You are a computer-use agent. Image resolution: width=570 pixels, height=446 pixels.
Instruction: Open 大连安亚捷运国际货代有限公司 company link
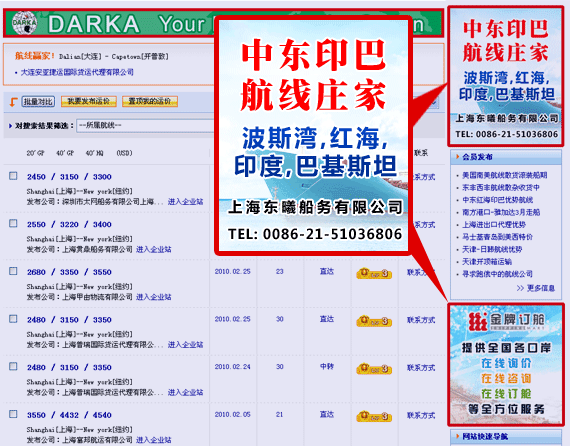click(x=77, y=72)
